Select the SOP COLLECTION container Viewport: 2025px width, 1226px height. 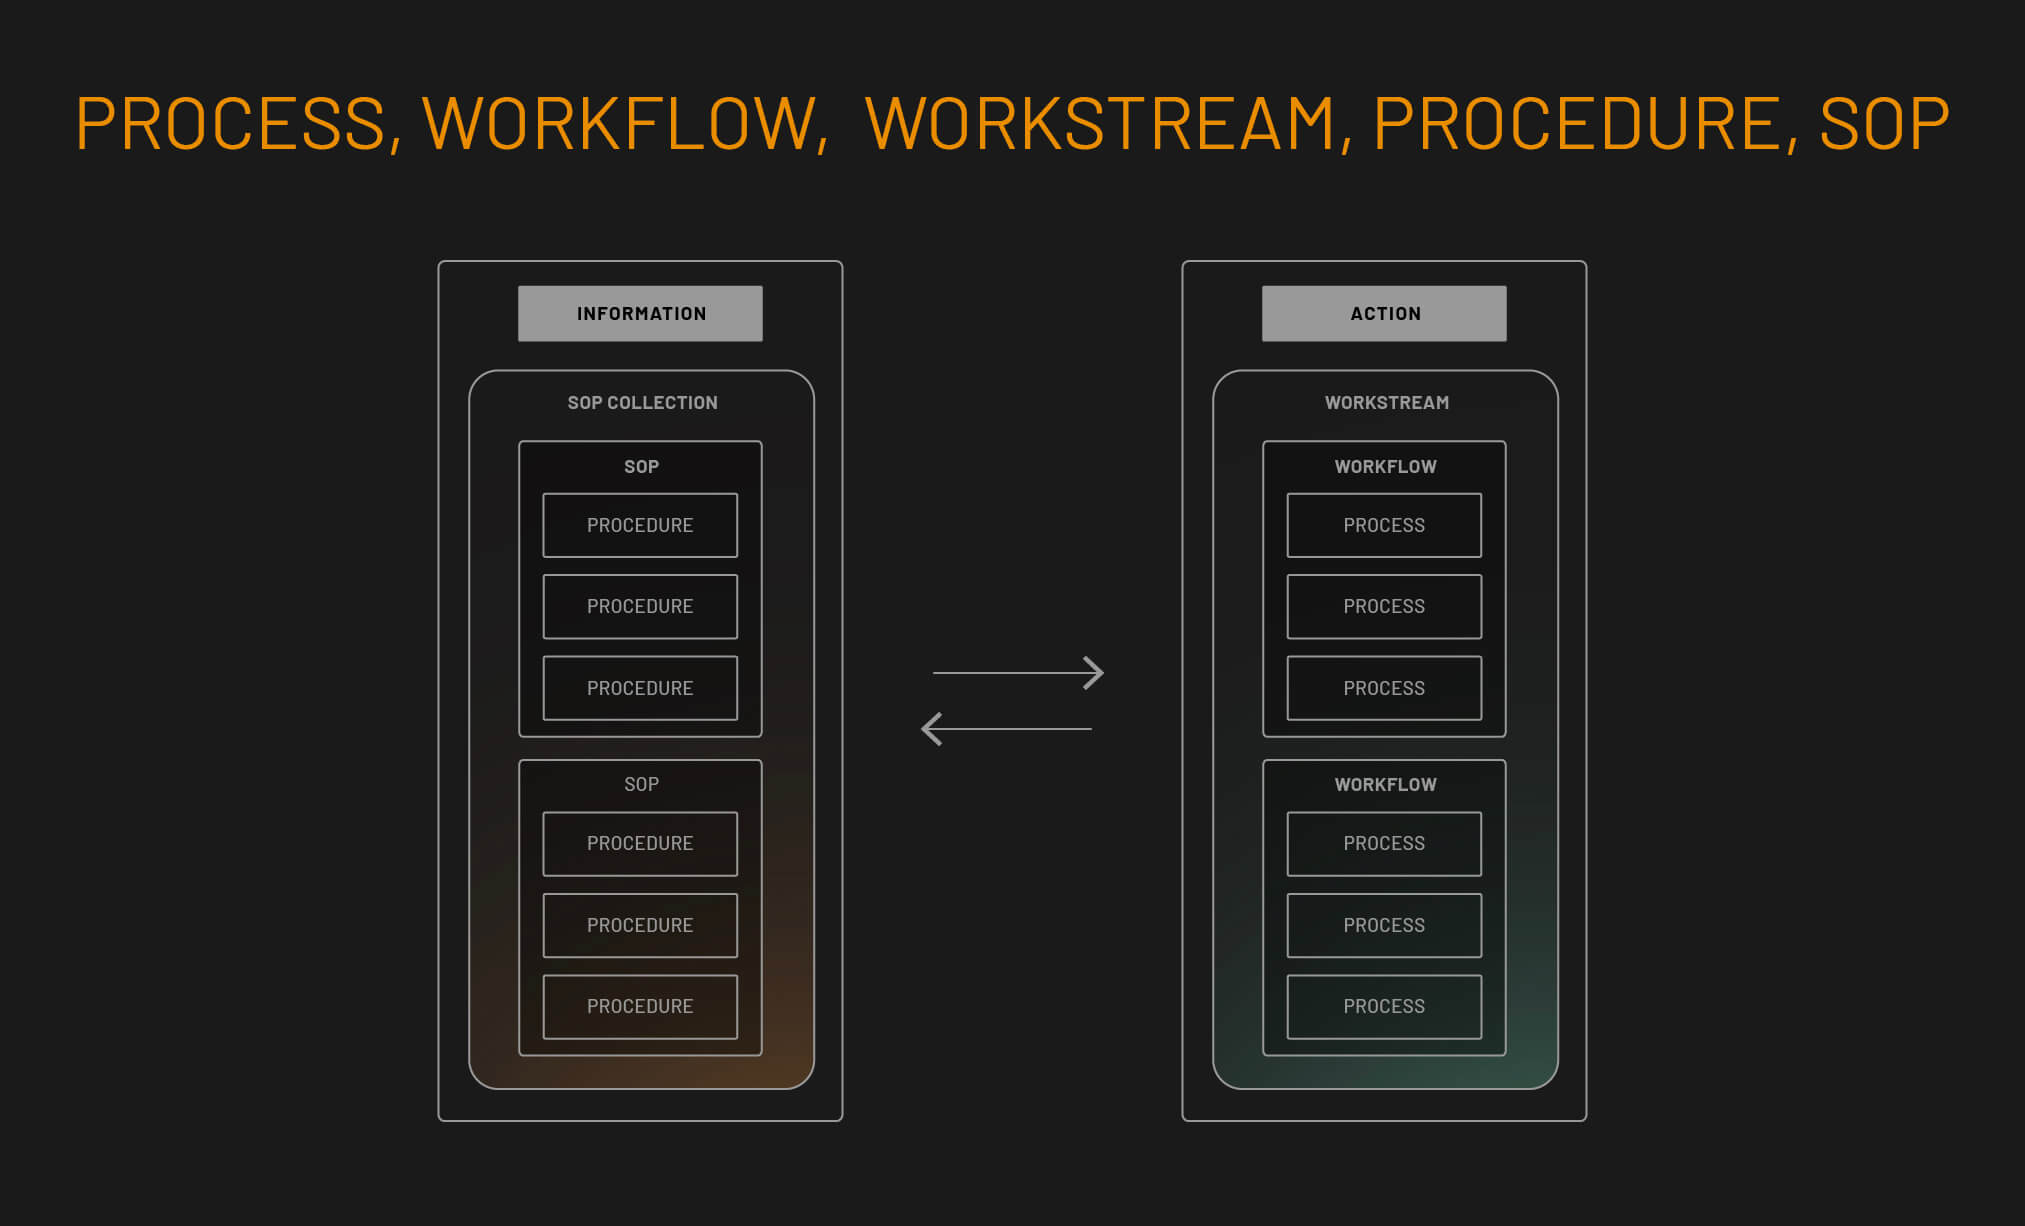pyautogui.click(x=641, y=402)
